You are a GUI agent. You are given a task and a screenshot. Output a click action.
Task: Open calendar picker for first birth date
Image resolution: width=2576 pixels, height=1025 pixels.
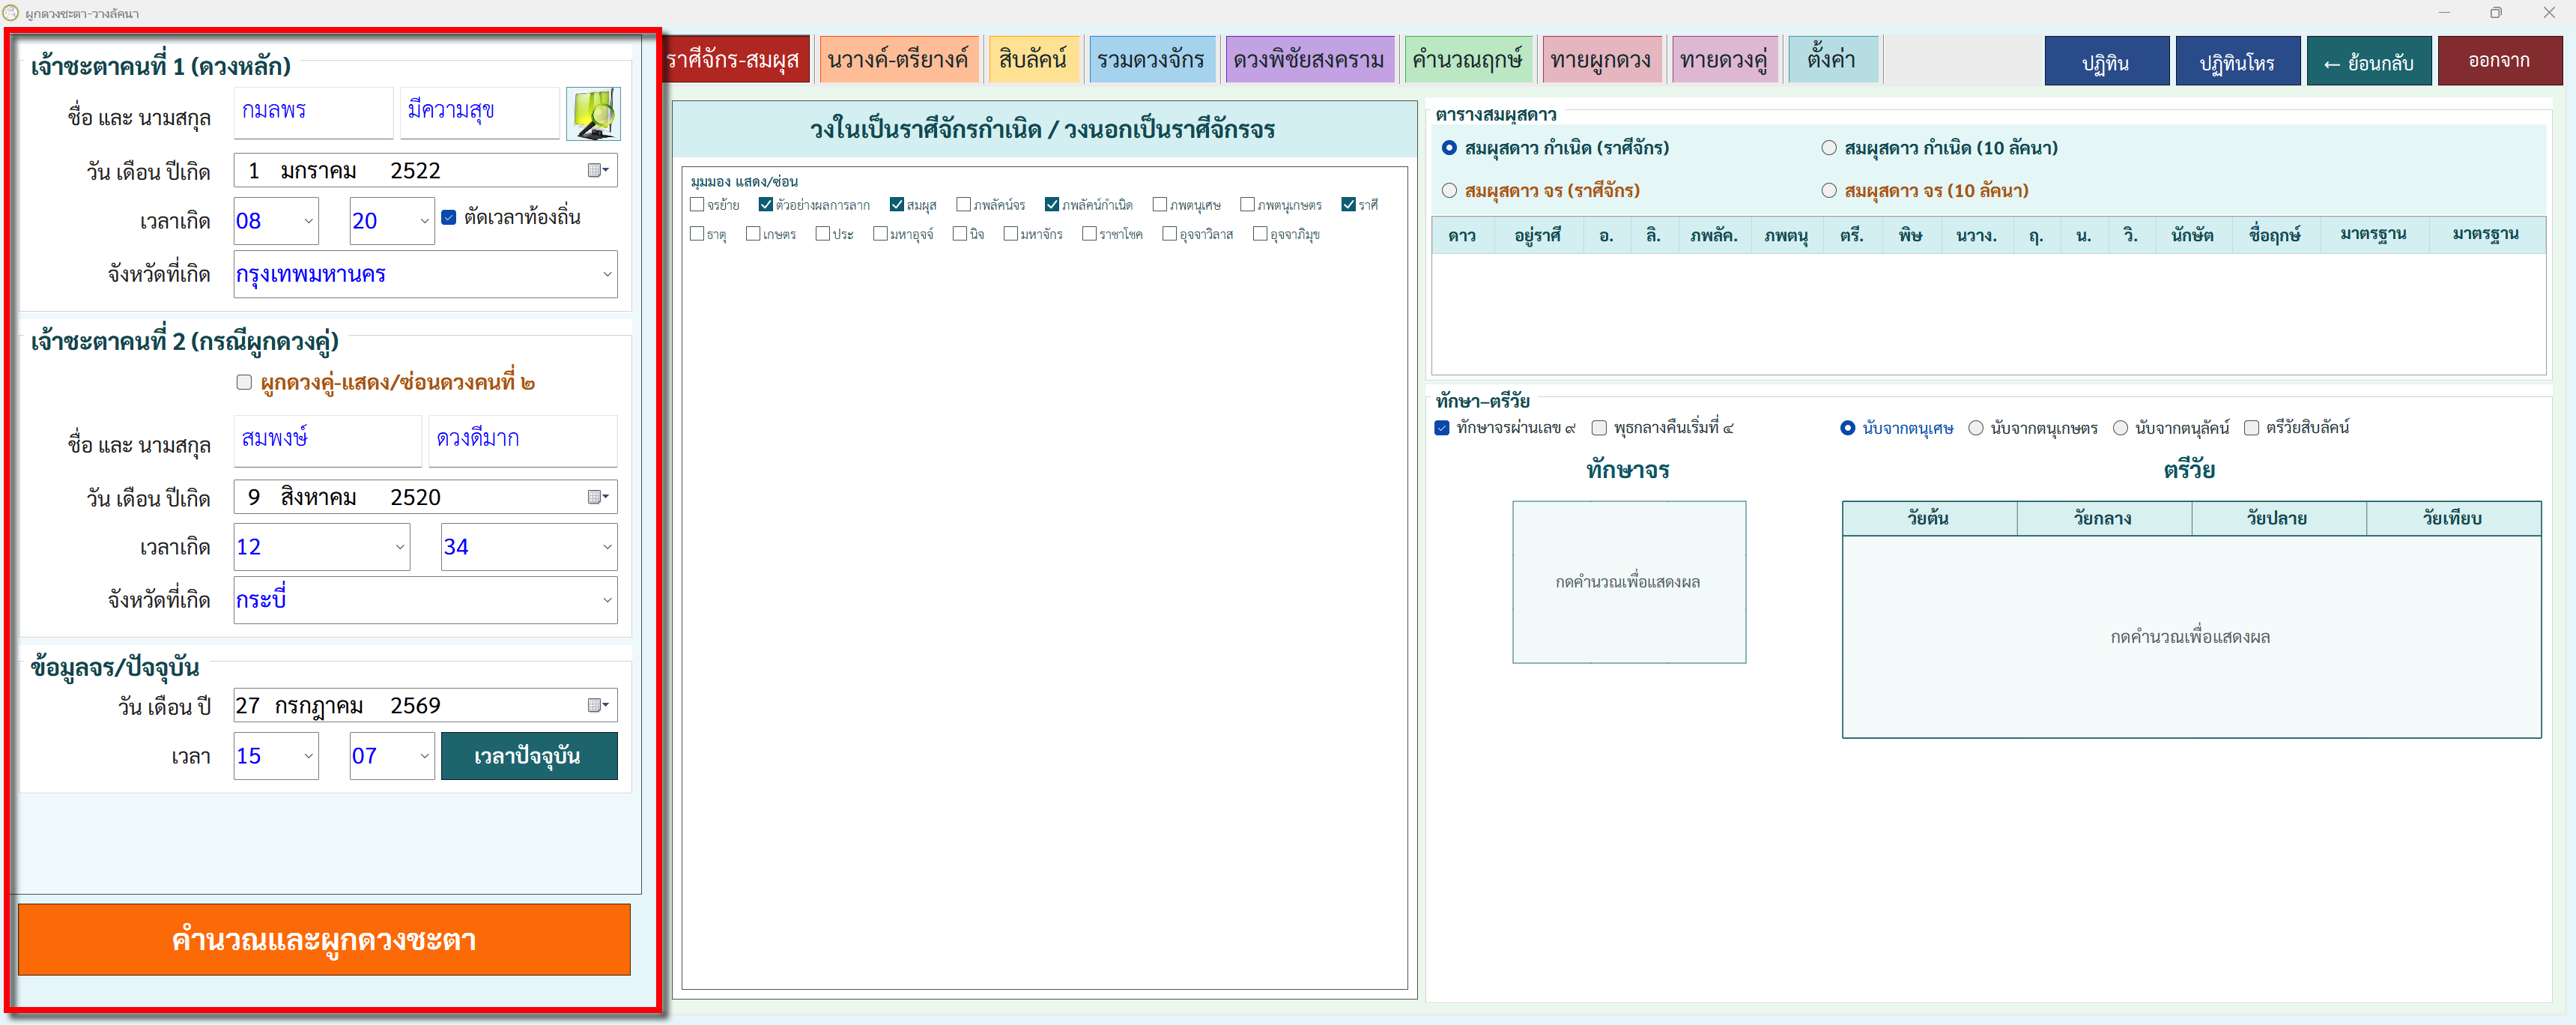coord(598,171)
